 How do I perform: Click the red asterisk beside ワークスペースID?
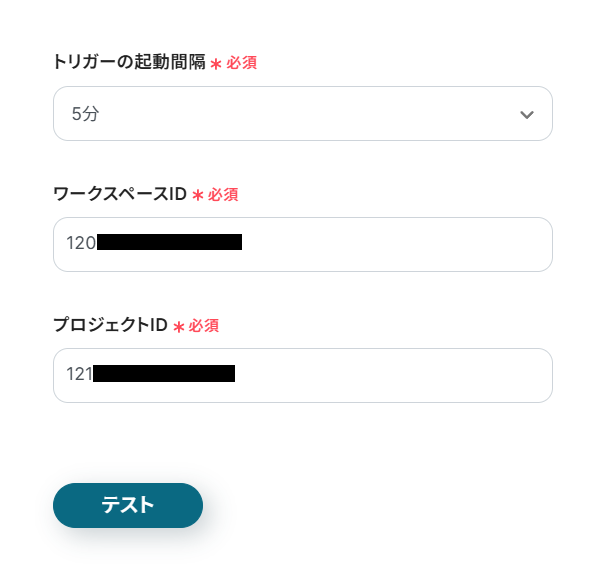197,195
